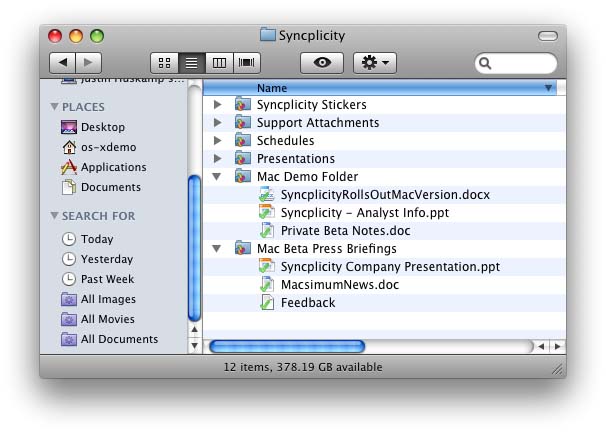The height and width of the screenshot is (433, 606).
Task: Open Quick Look with the eye button
Action: [x=322, y=62]
